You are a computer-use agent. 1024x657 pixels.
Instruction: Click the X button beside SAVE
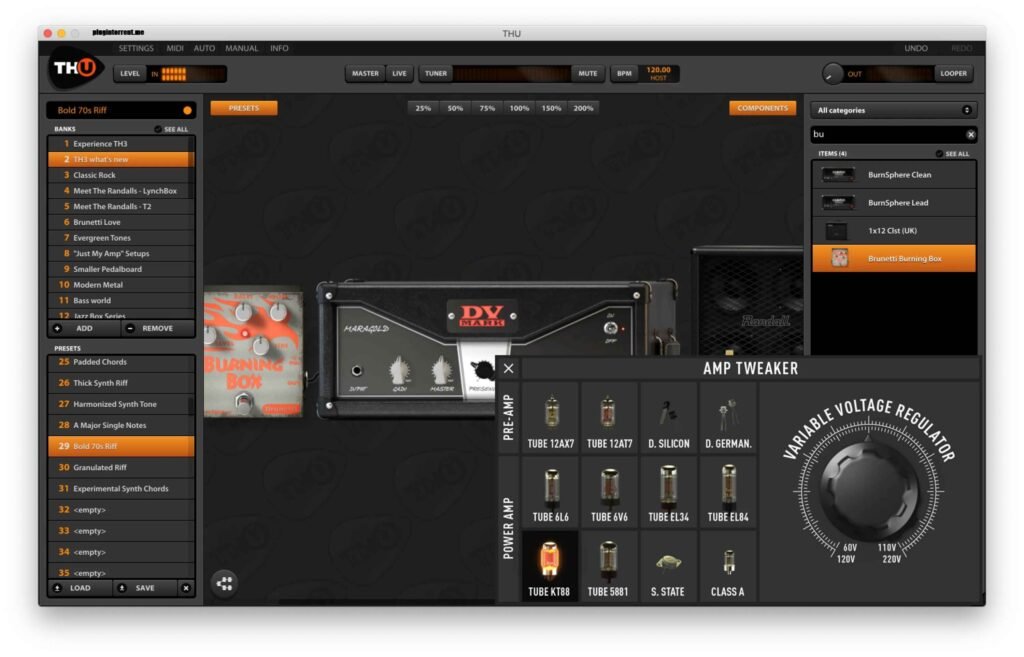tap(186, 588)
